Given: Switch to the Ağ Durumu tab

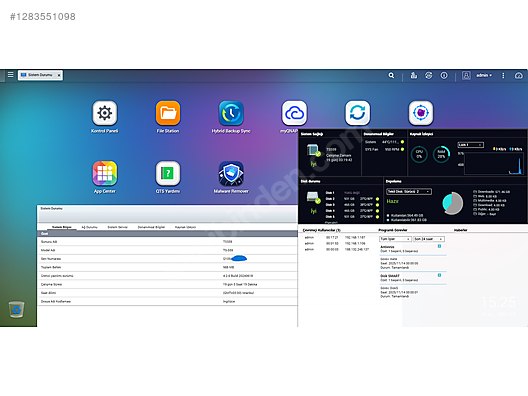Looking at the screenshot, I should [89, 227].
